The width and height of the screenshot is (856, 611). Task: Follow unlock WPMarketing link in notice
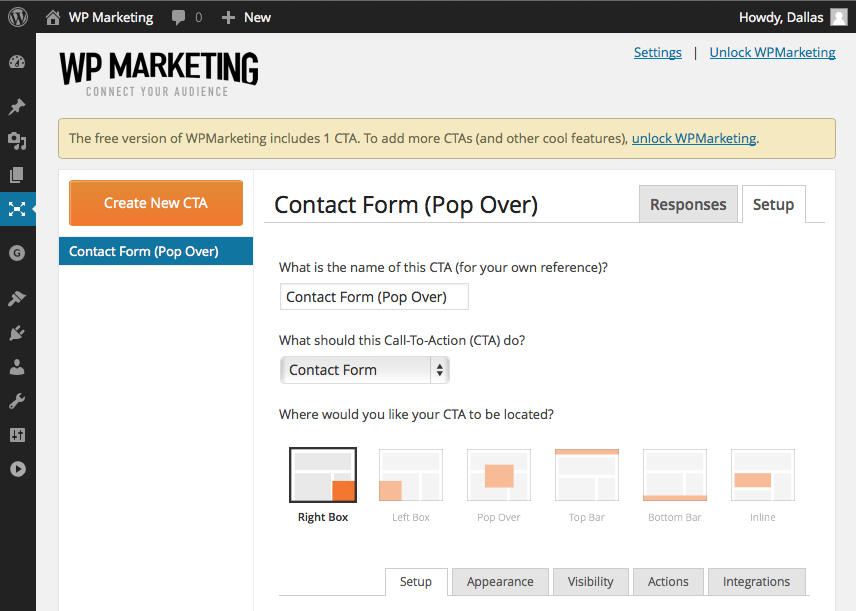[694, 138]
